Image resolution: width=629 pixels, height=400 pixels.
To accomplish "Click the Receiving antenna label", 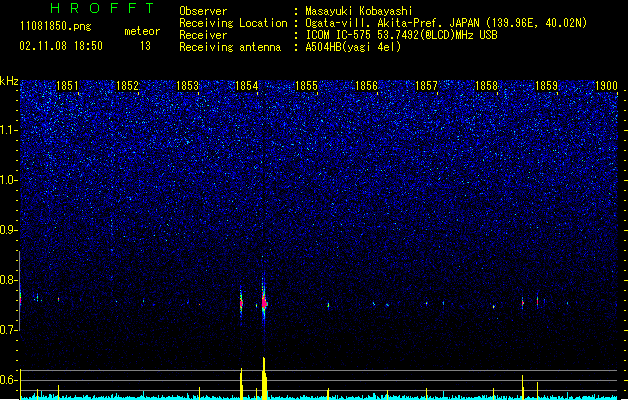I will pyautogui.click(x=230, y=47).
